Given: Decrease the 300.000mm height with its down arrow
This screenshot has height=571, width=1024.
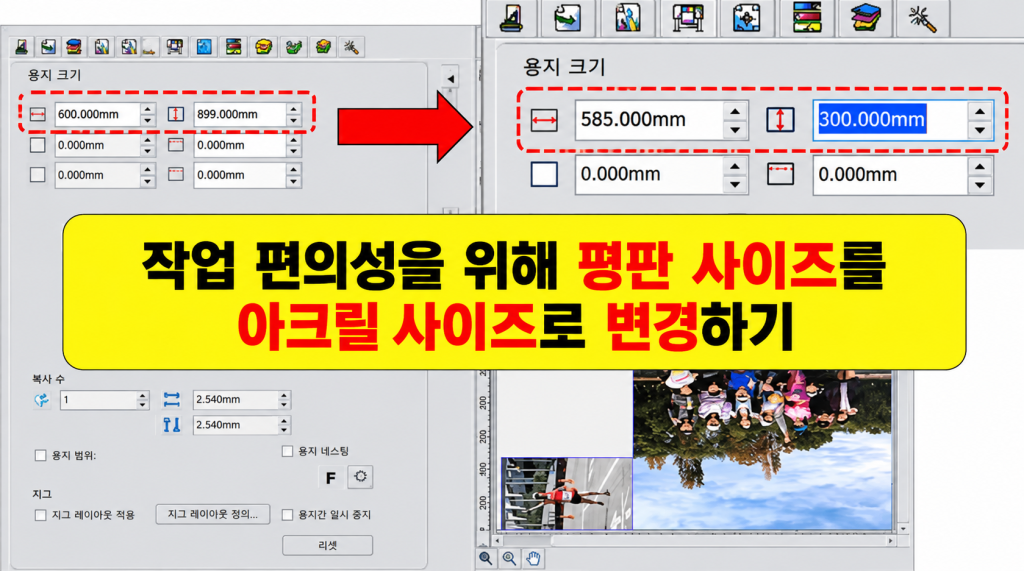Looking at the screenshot, I should [980, 130].
